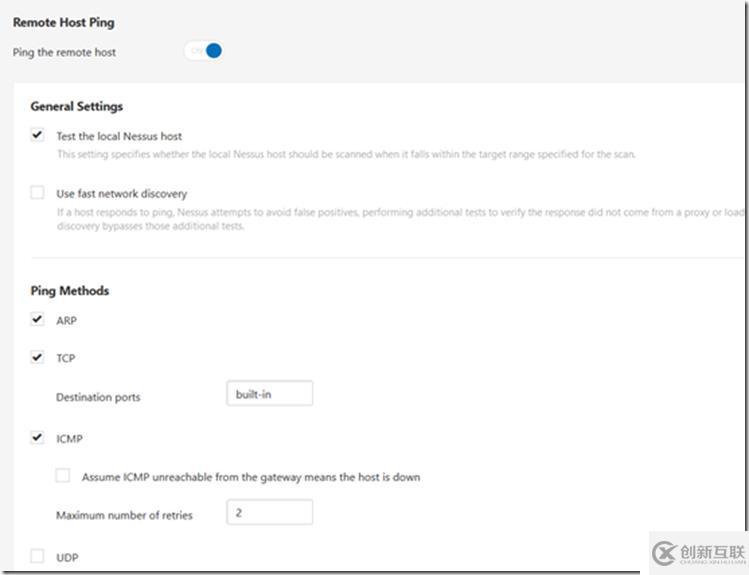Focus the Maximum number of retries field
The height and width of the screenshot is (575, 749).
pos(269,513)
